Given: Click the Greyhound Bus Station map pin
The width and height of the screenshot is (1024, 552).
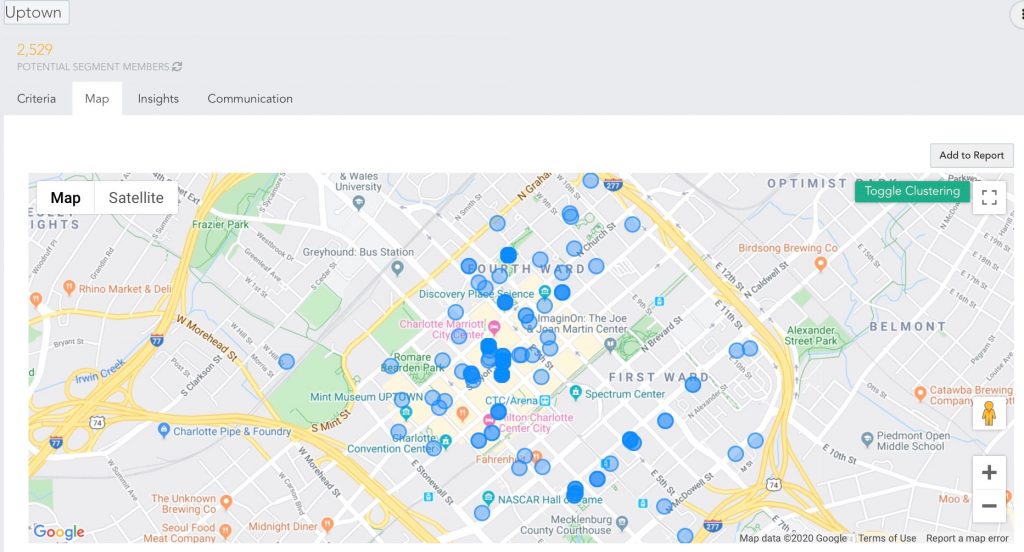Looking at the screenshot, I should coord(397,268).
